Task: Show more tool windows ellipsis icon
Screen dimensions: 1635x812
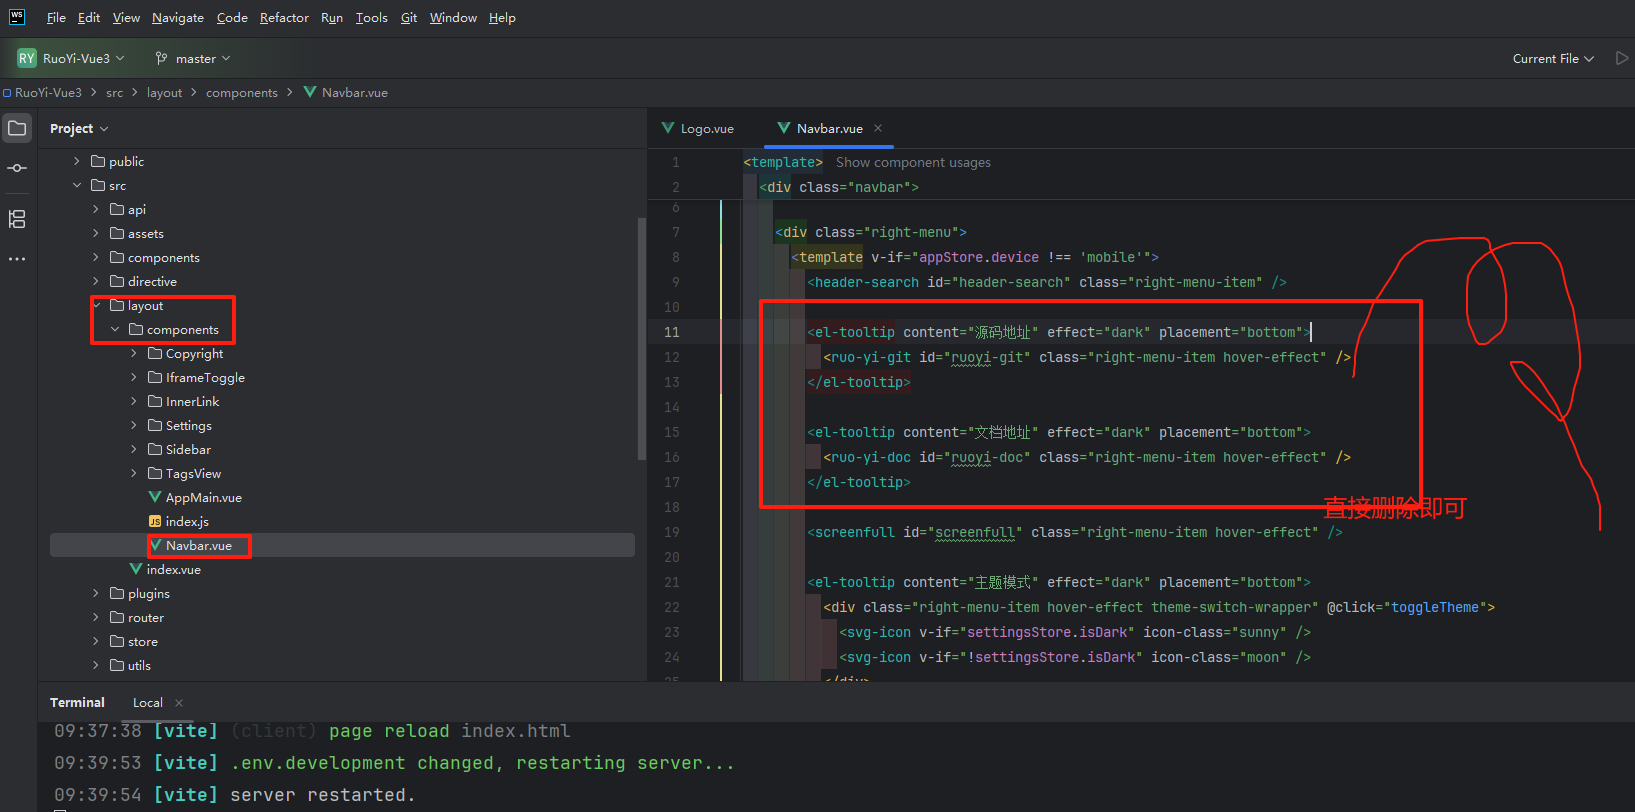Action: 17,259
